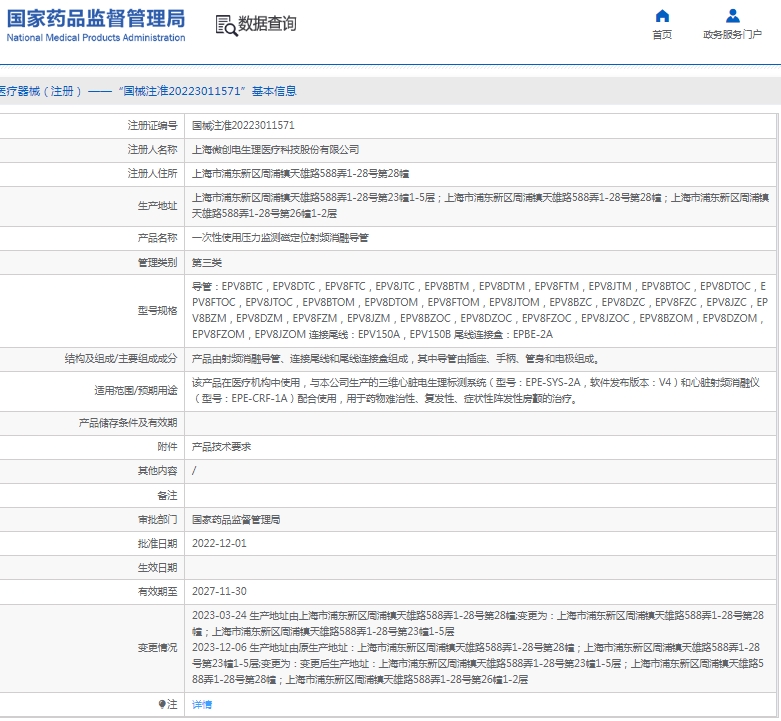Click the 审批部门 row label
This screenshot has width=781, height=721.
point(157,519)
